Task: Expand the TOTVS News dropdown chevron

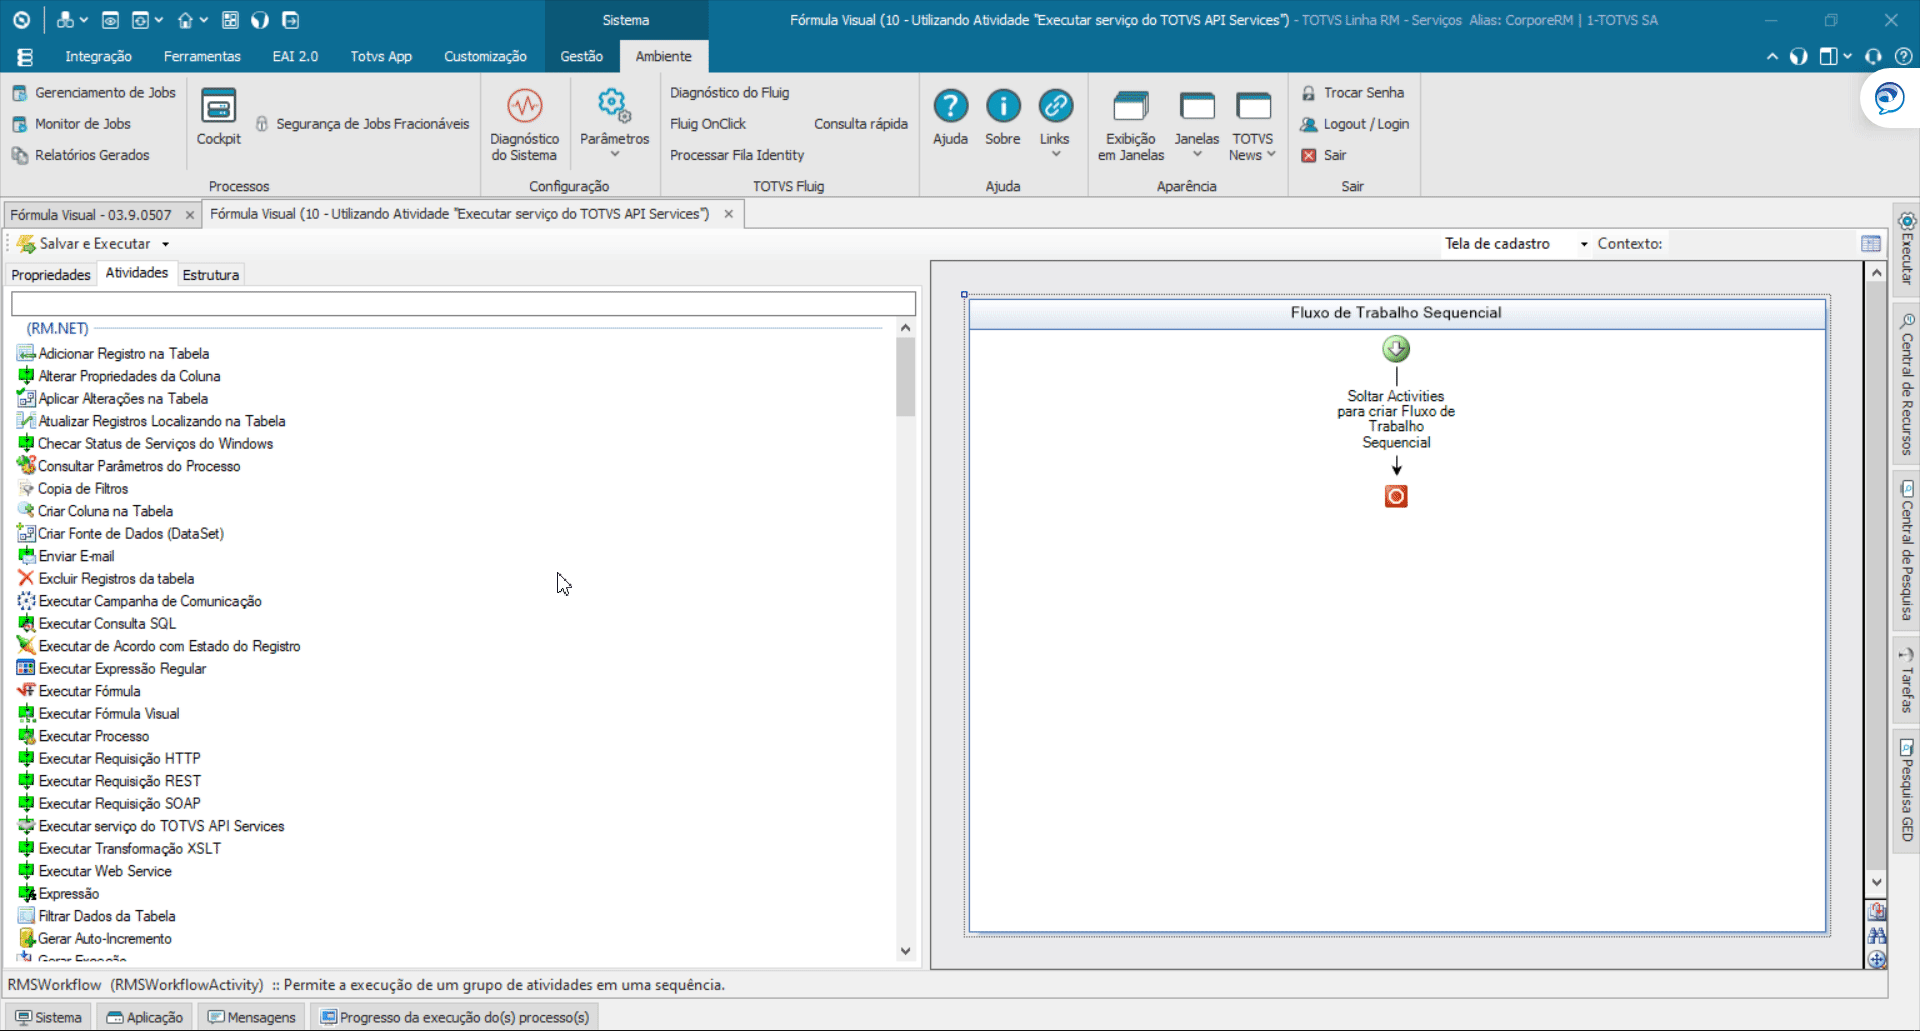Action: click(x=1271, y=155)
